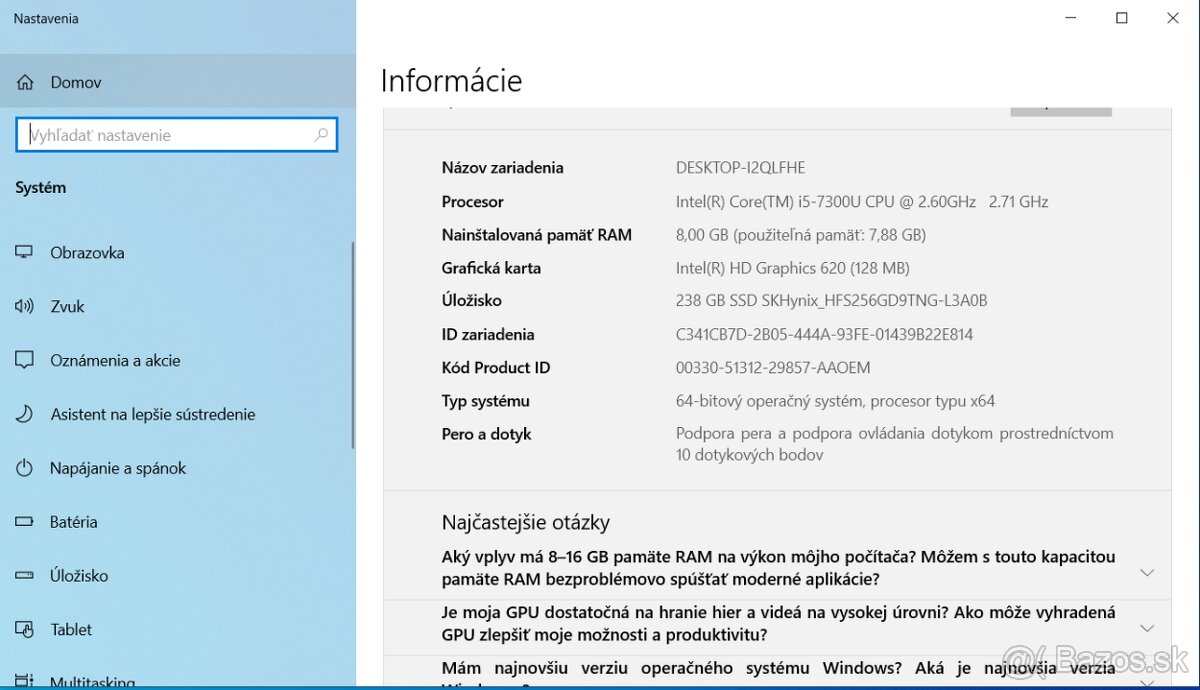Screen dimensions: 1200x690
Task: Select the Batéria battery icon
Action: click(24, 521)
